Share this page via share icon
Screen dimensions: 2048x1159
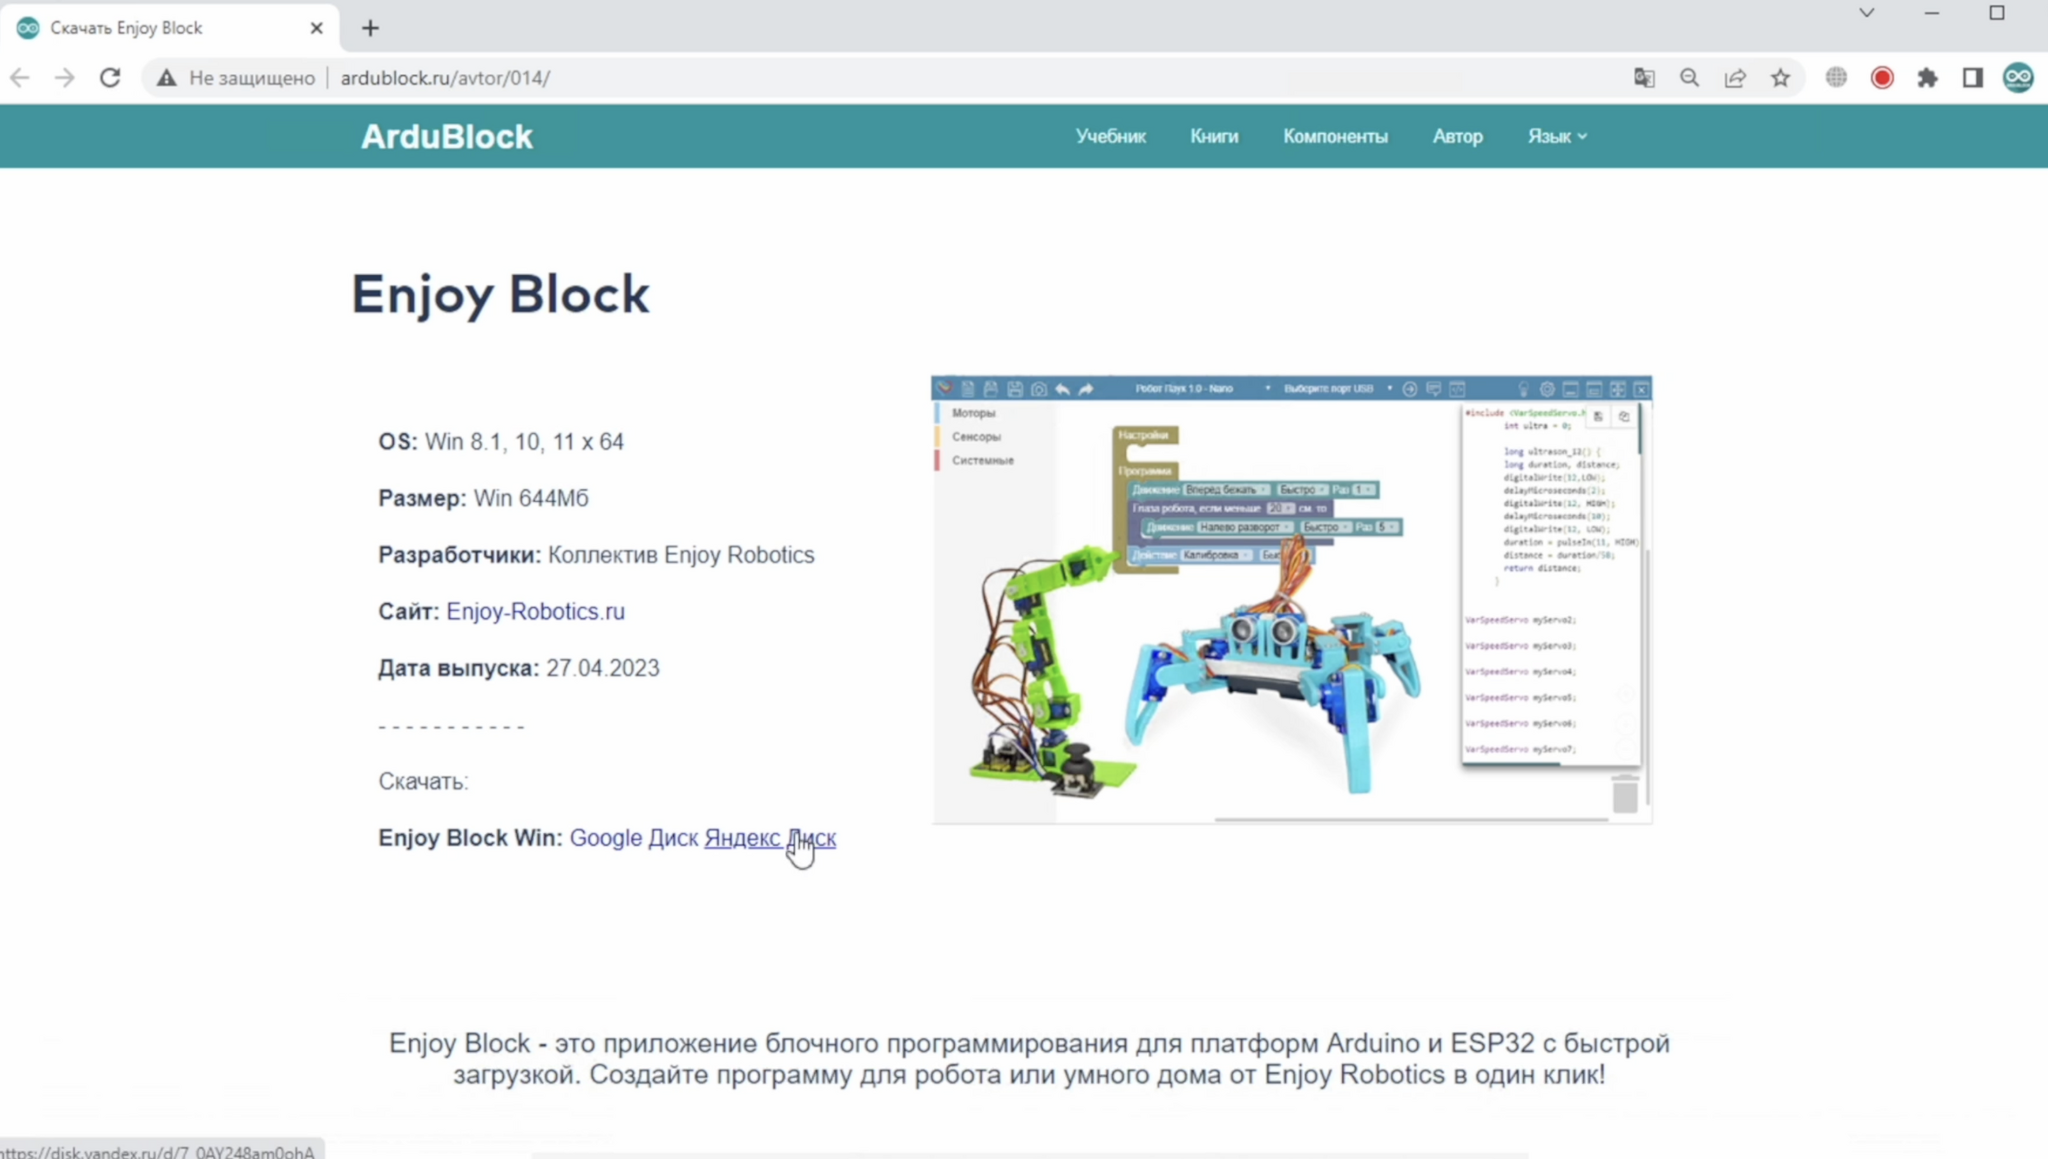(x=1735, y=78)
